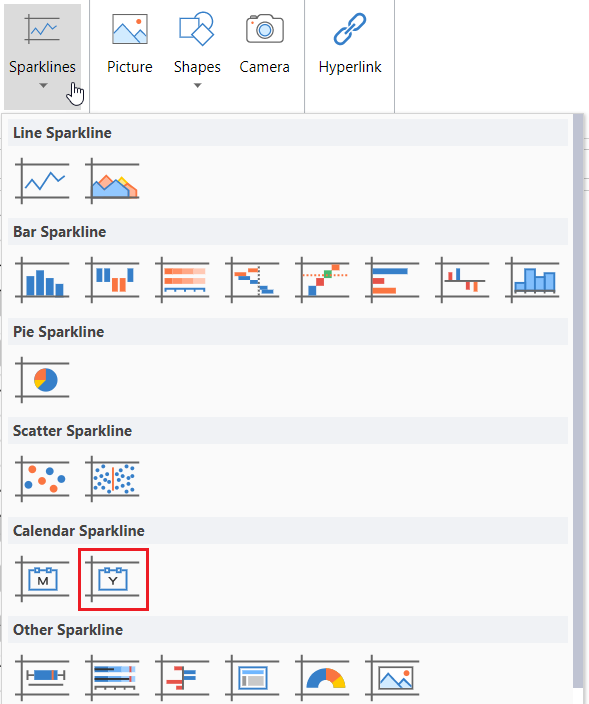Insert a Line sparkline

[x=43, y=181]
